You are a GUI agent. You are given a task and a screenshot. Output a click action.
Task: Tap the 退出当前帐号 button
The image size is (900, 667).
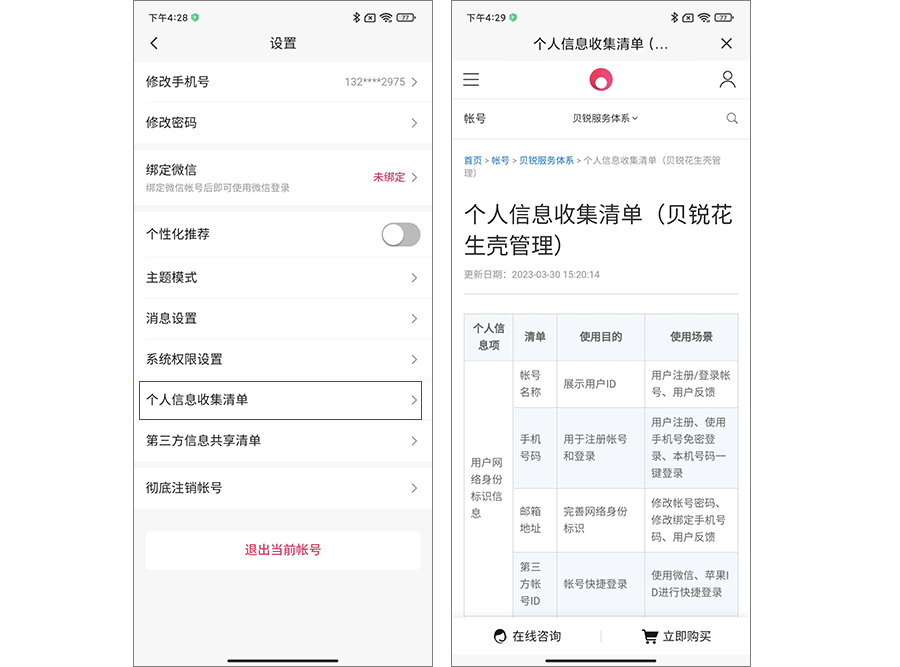pos(283,550)
